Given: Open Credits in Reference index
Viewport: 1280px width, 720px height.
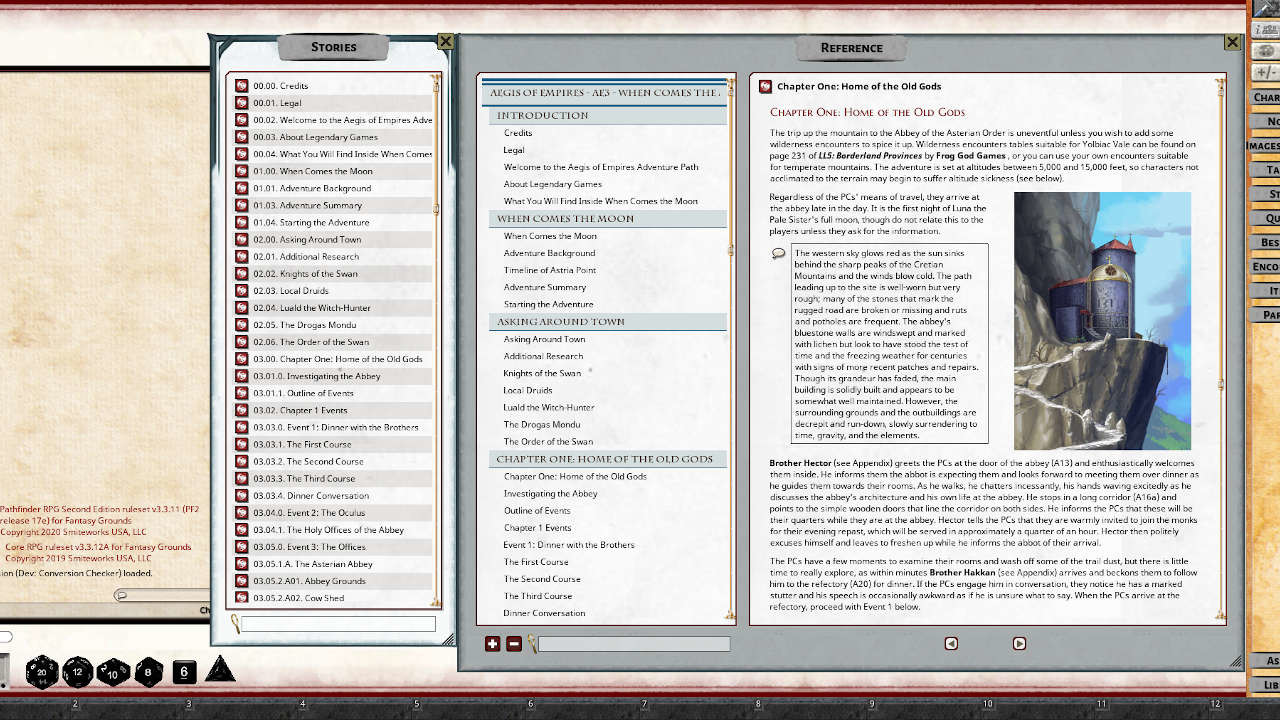Looking at the screenshot, I should (518, 133).
